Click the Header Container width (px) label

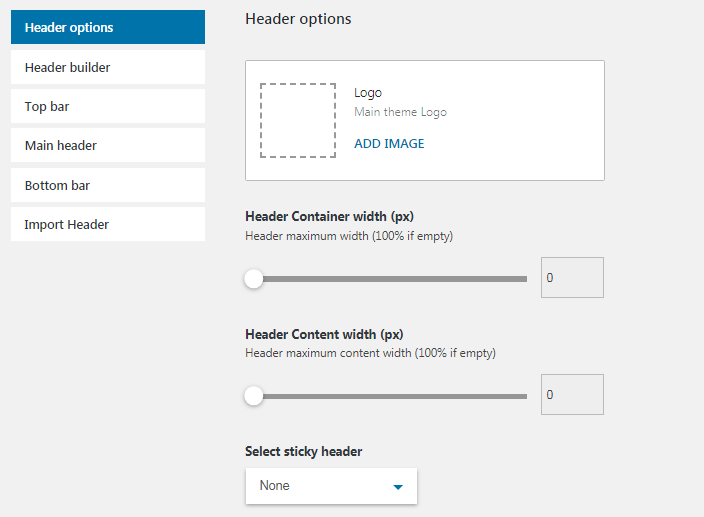click(329, 216)
